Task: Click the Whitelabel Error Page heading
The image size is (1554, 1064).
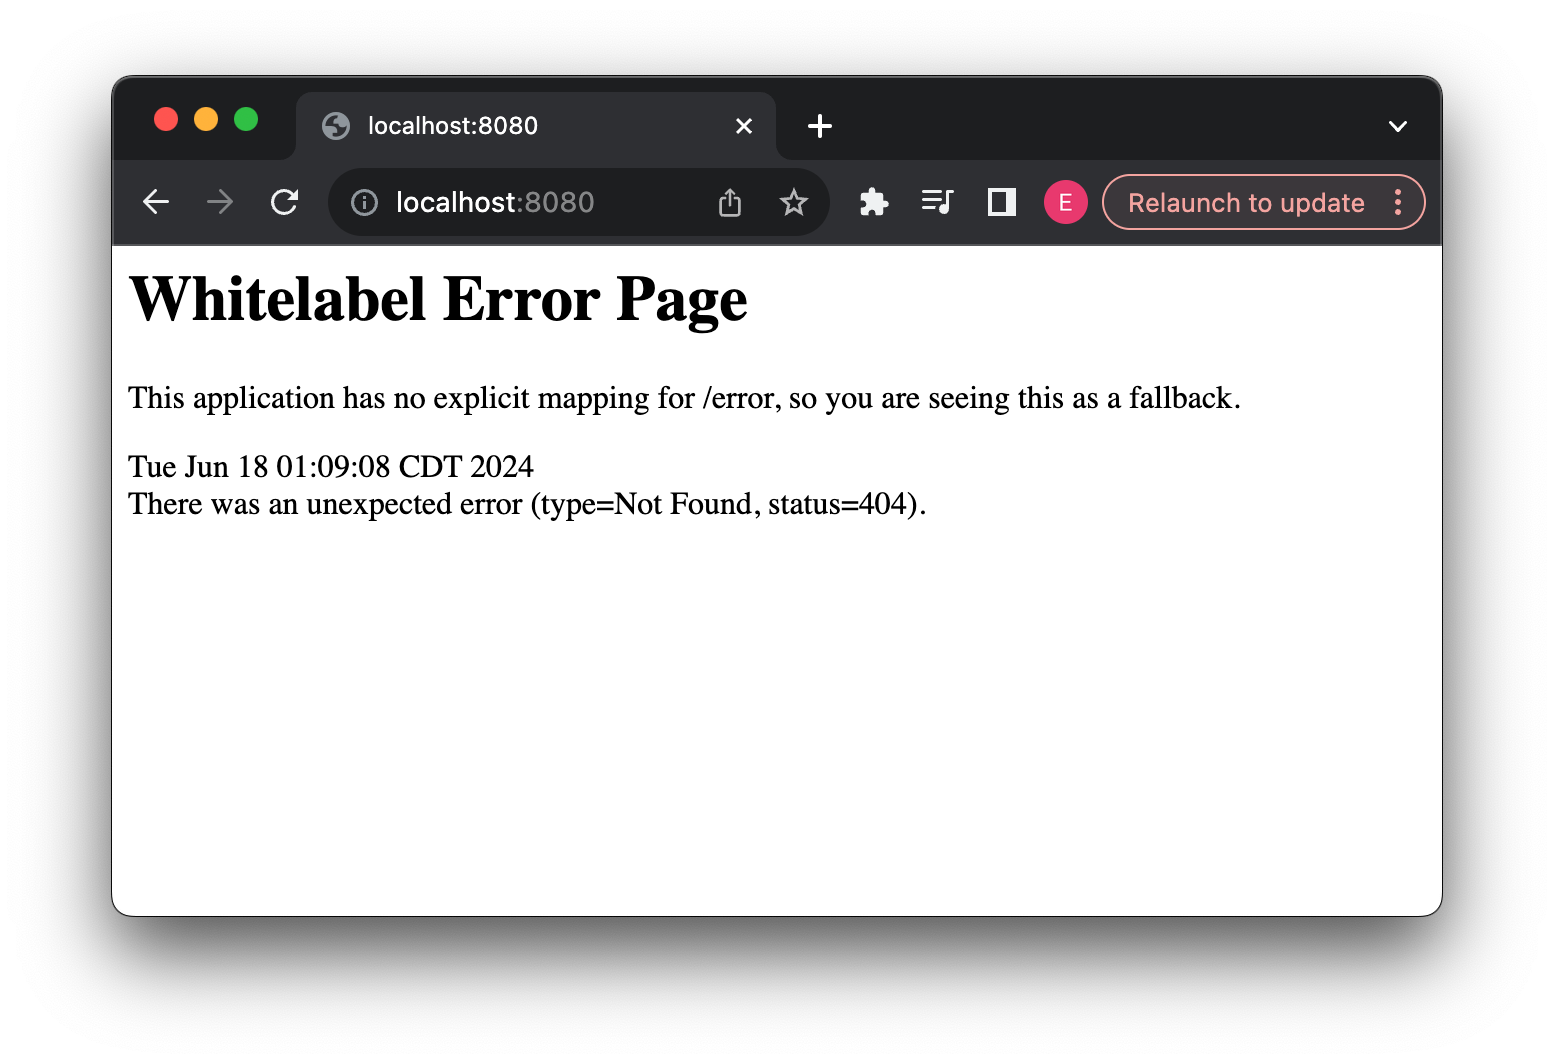Action: (438, 299)
